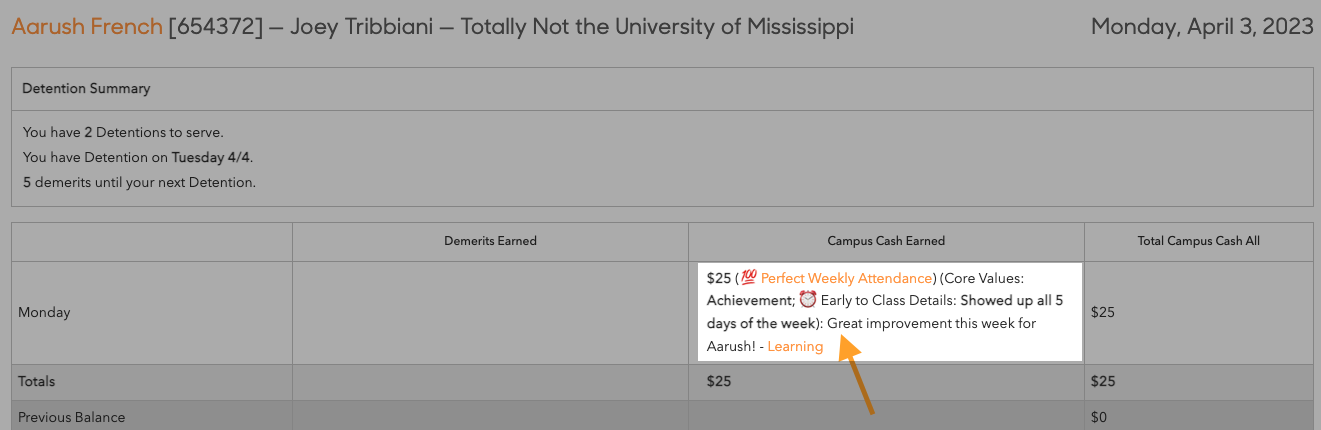Click the Detention Summary heading
This screenshot has width=1321, height=430.
pos(86,89)
